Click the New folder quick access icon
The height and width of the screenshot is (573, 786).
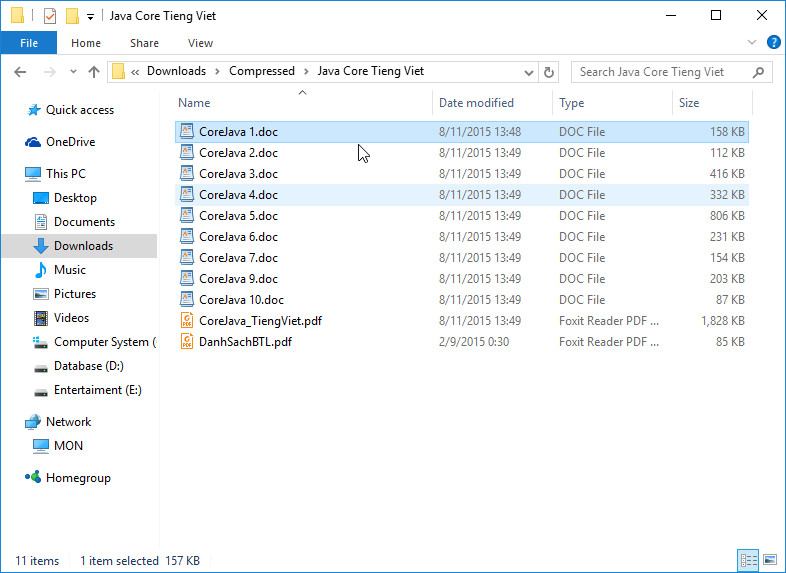coord(72,16)
